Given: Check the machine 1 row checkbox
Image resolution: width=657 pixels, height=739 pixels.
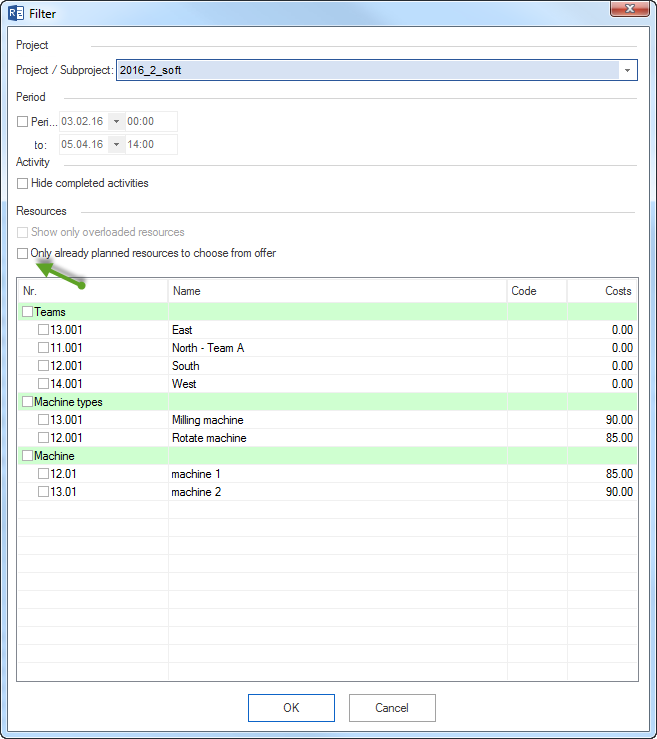Looking at the screenshot, I should (x=43, y=474).
